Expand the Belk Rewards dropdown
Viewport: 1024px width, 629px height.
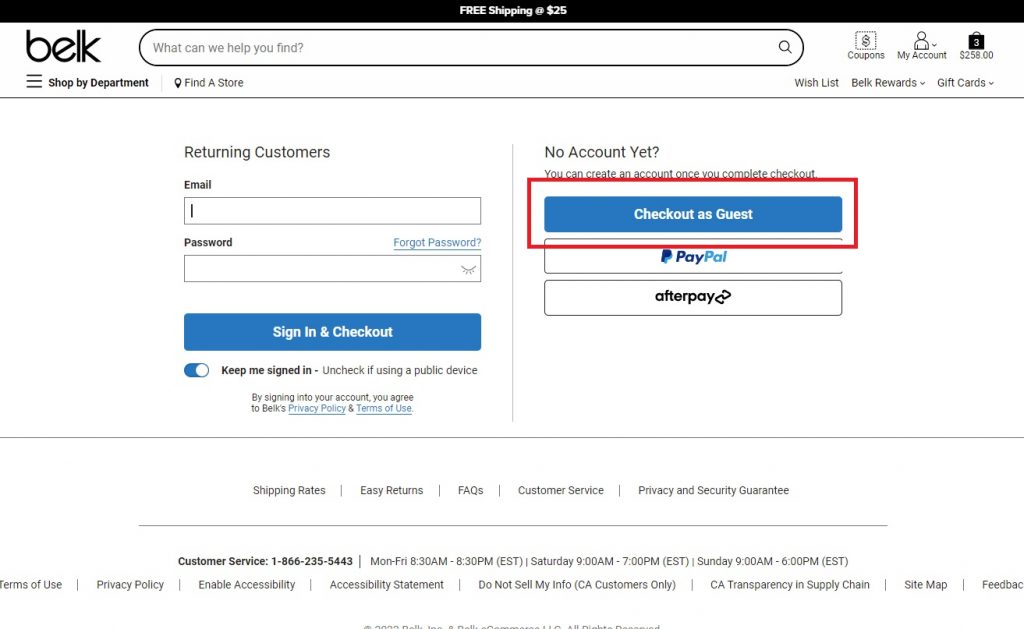(888, 83)
